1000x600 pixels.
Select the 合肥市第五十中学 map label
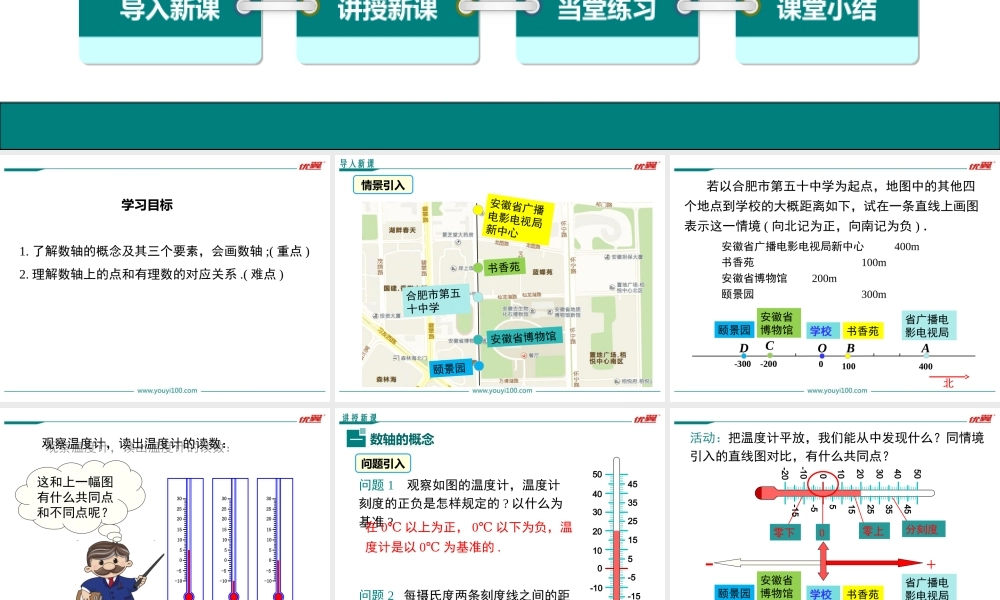coord(435,301)
